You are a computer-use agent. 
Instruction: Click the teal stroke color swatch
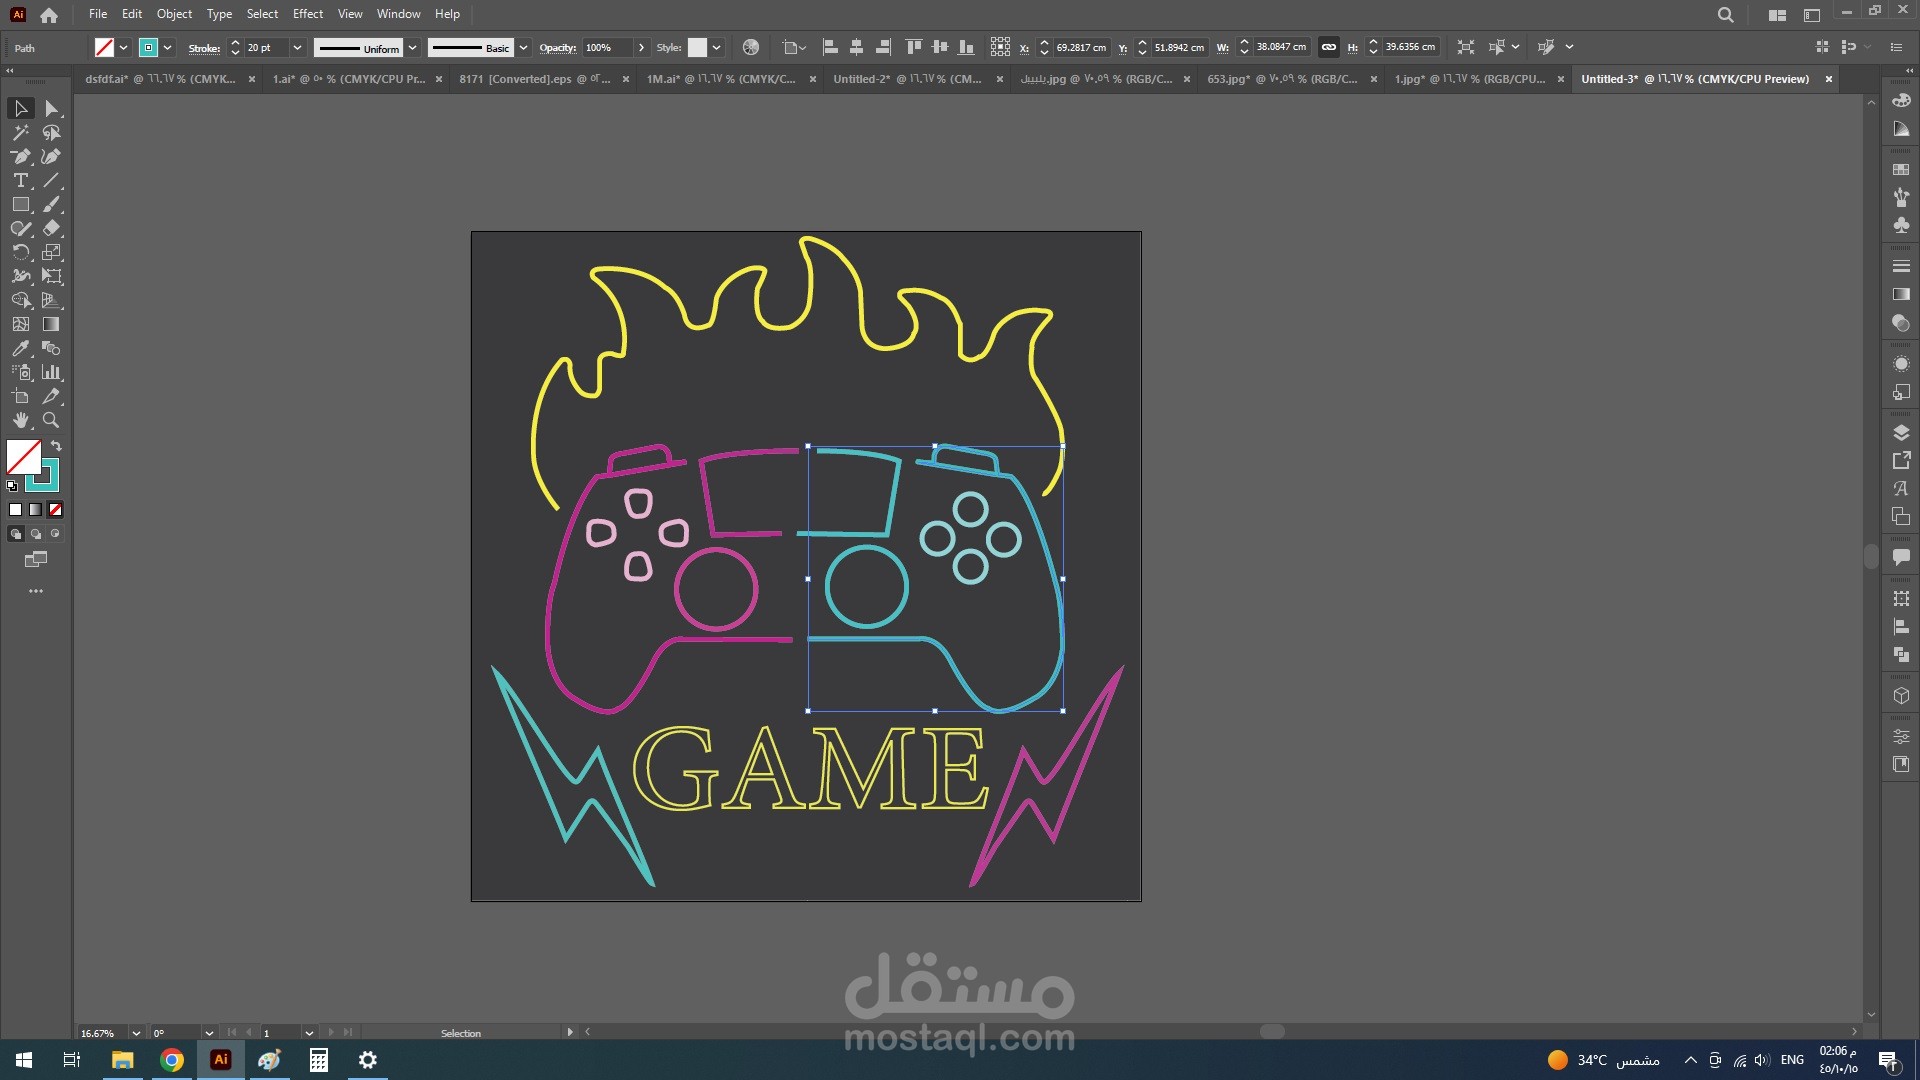coord(148,47)
